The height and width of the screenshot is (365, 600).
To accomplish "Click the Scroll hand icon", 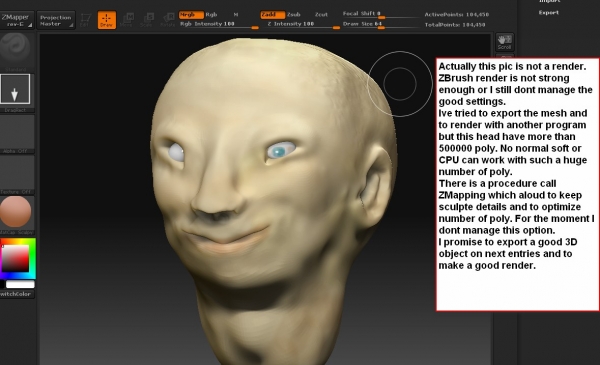I will pyautogui.click(x=504, y=42).
